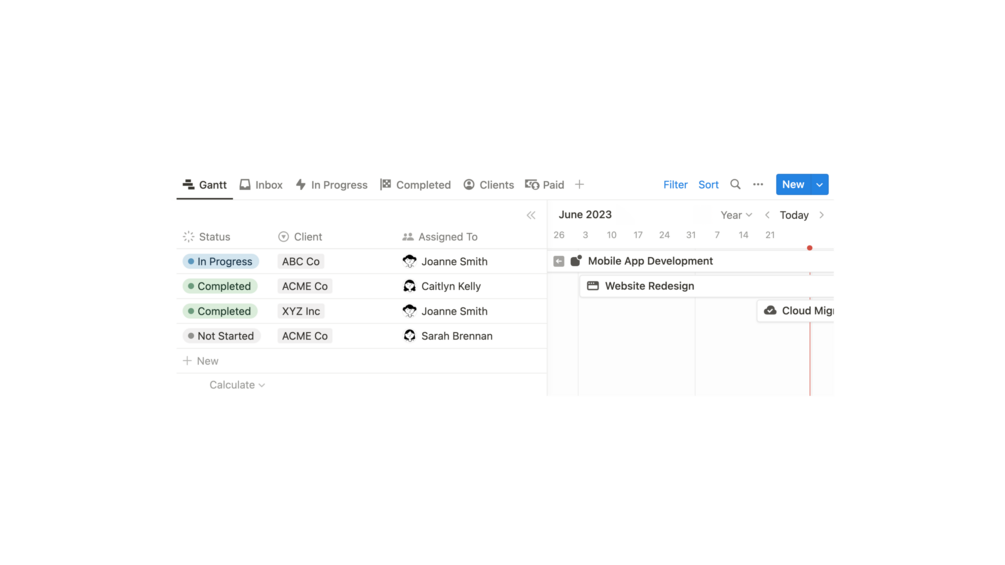Click the Client column header
The height and width of the screenshot is (565, 1005).
point(300,237)
